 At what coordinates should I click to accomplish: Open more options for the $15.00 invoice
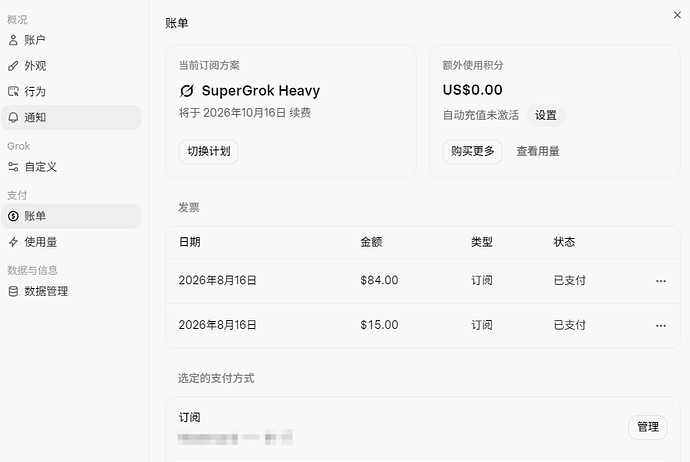click(x=661, y=326)
